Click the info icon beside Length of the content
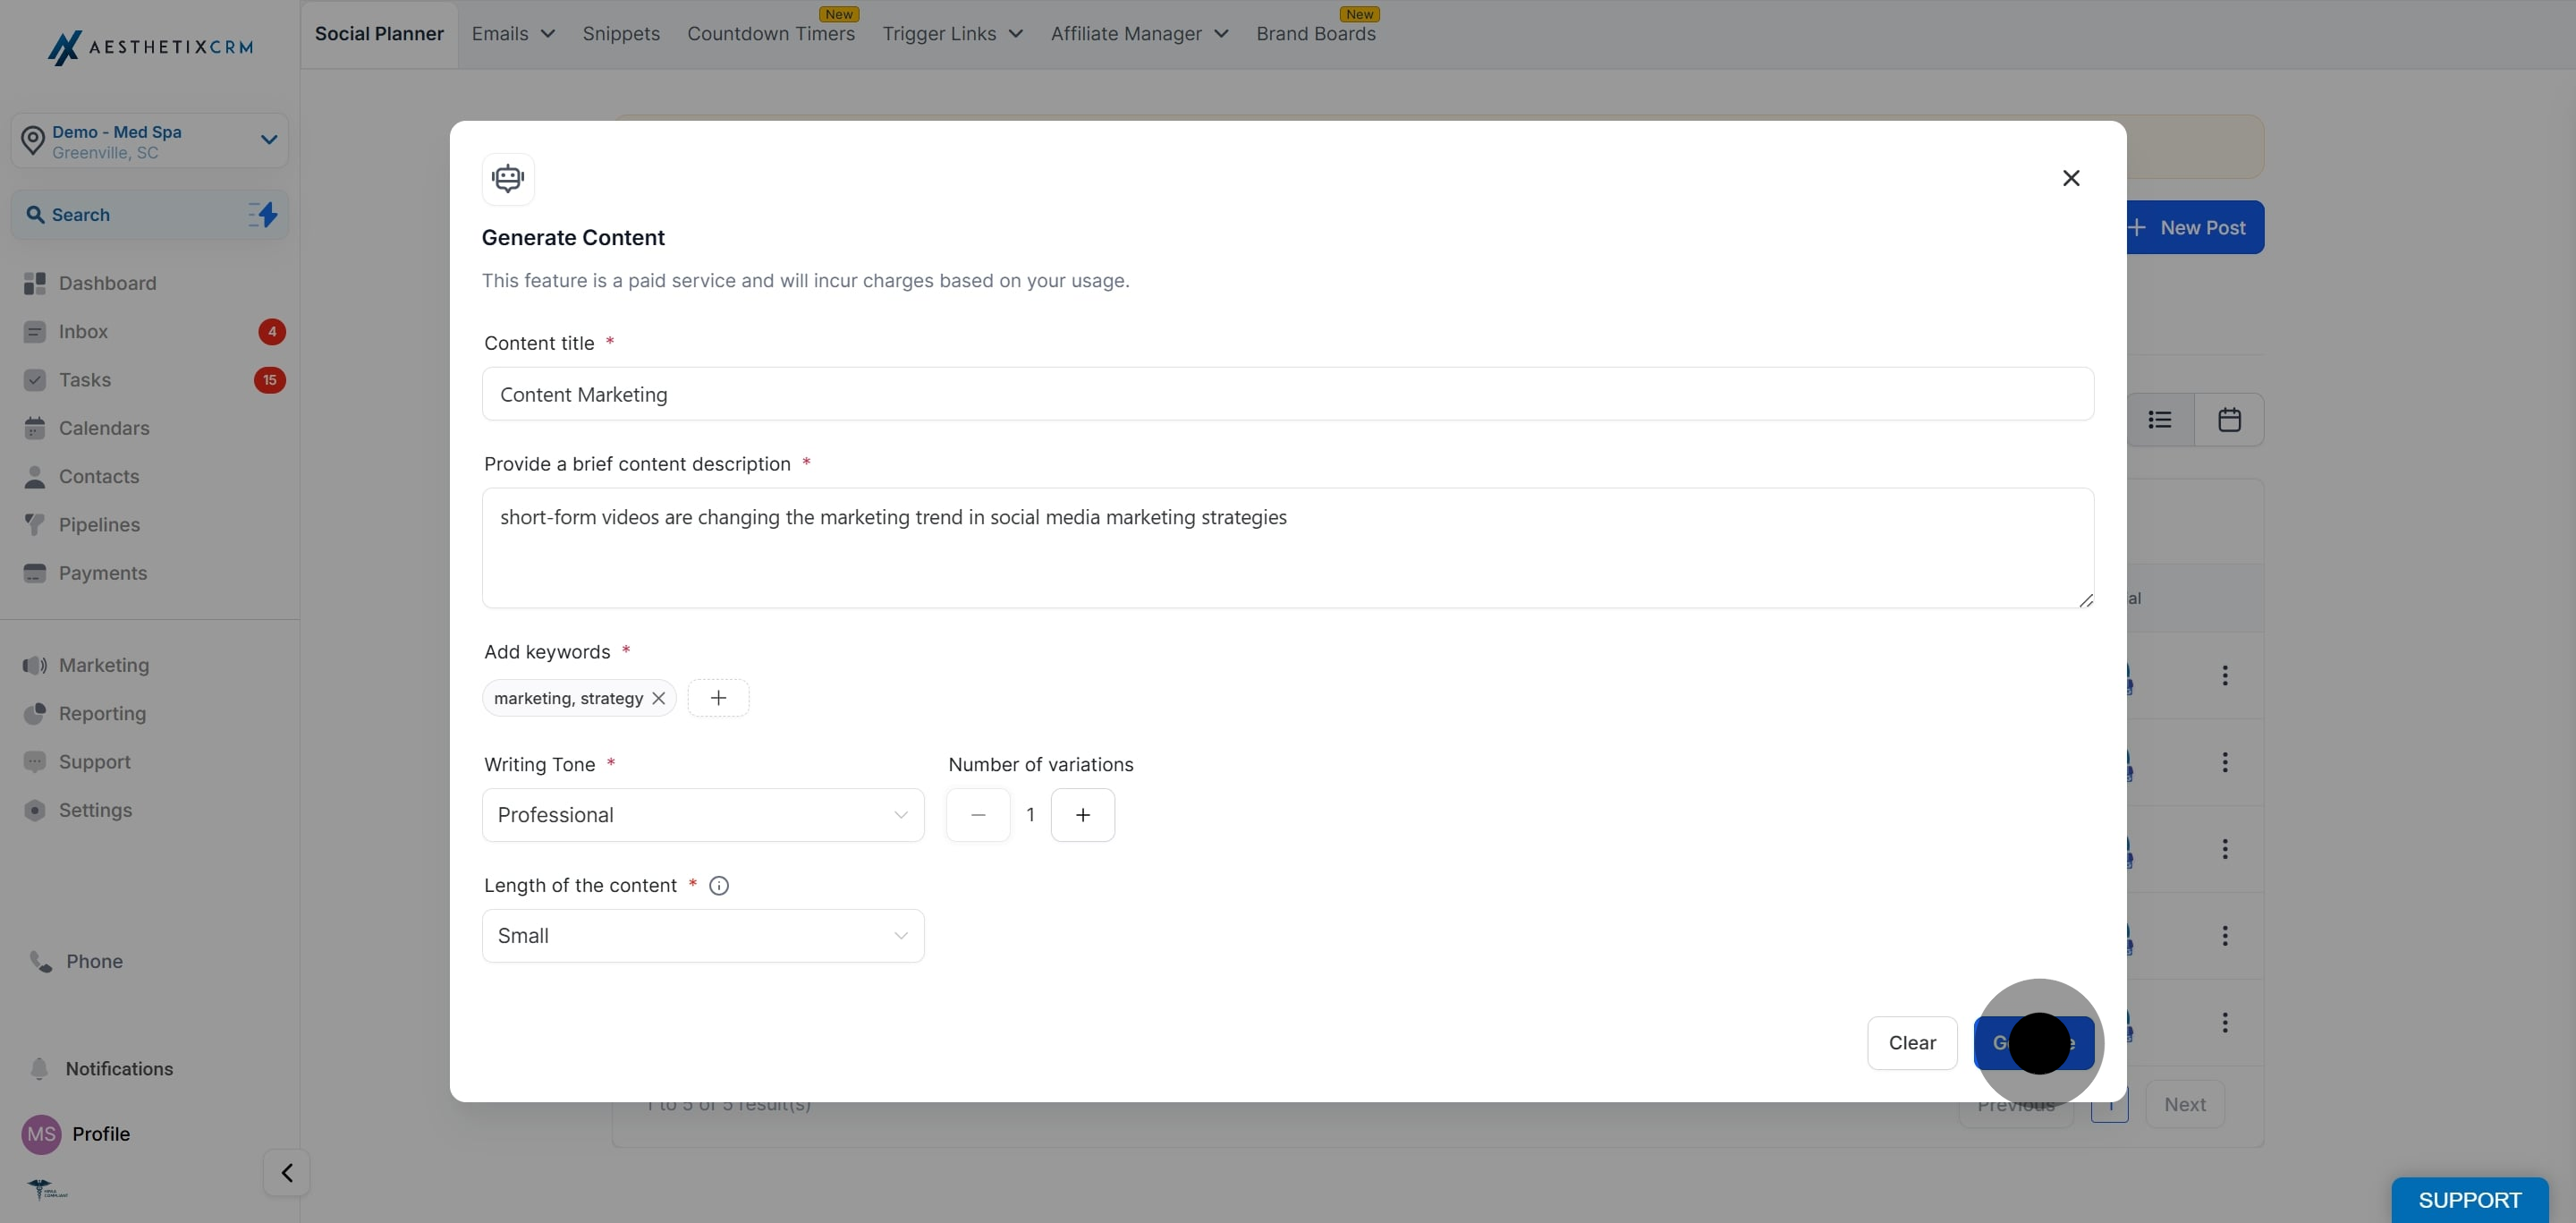 click(x=718, y=885)
